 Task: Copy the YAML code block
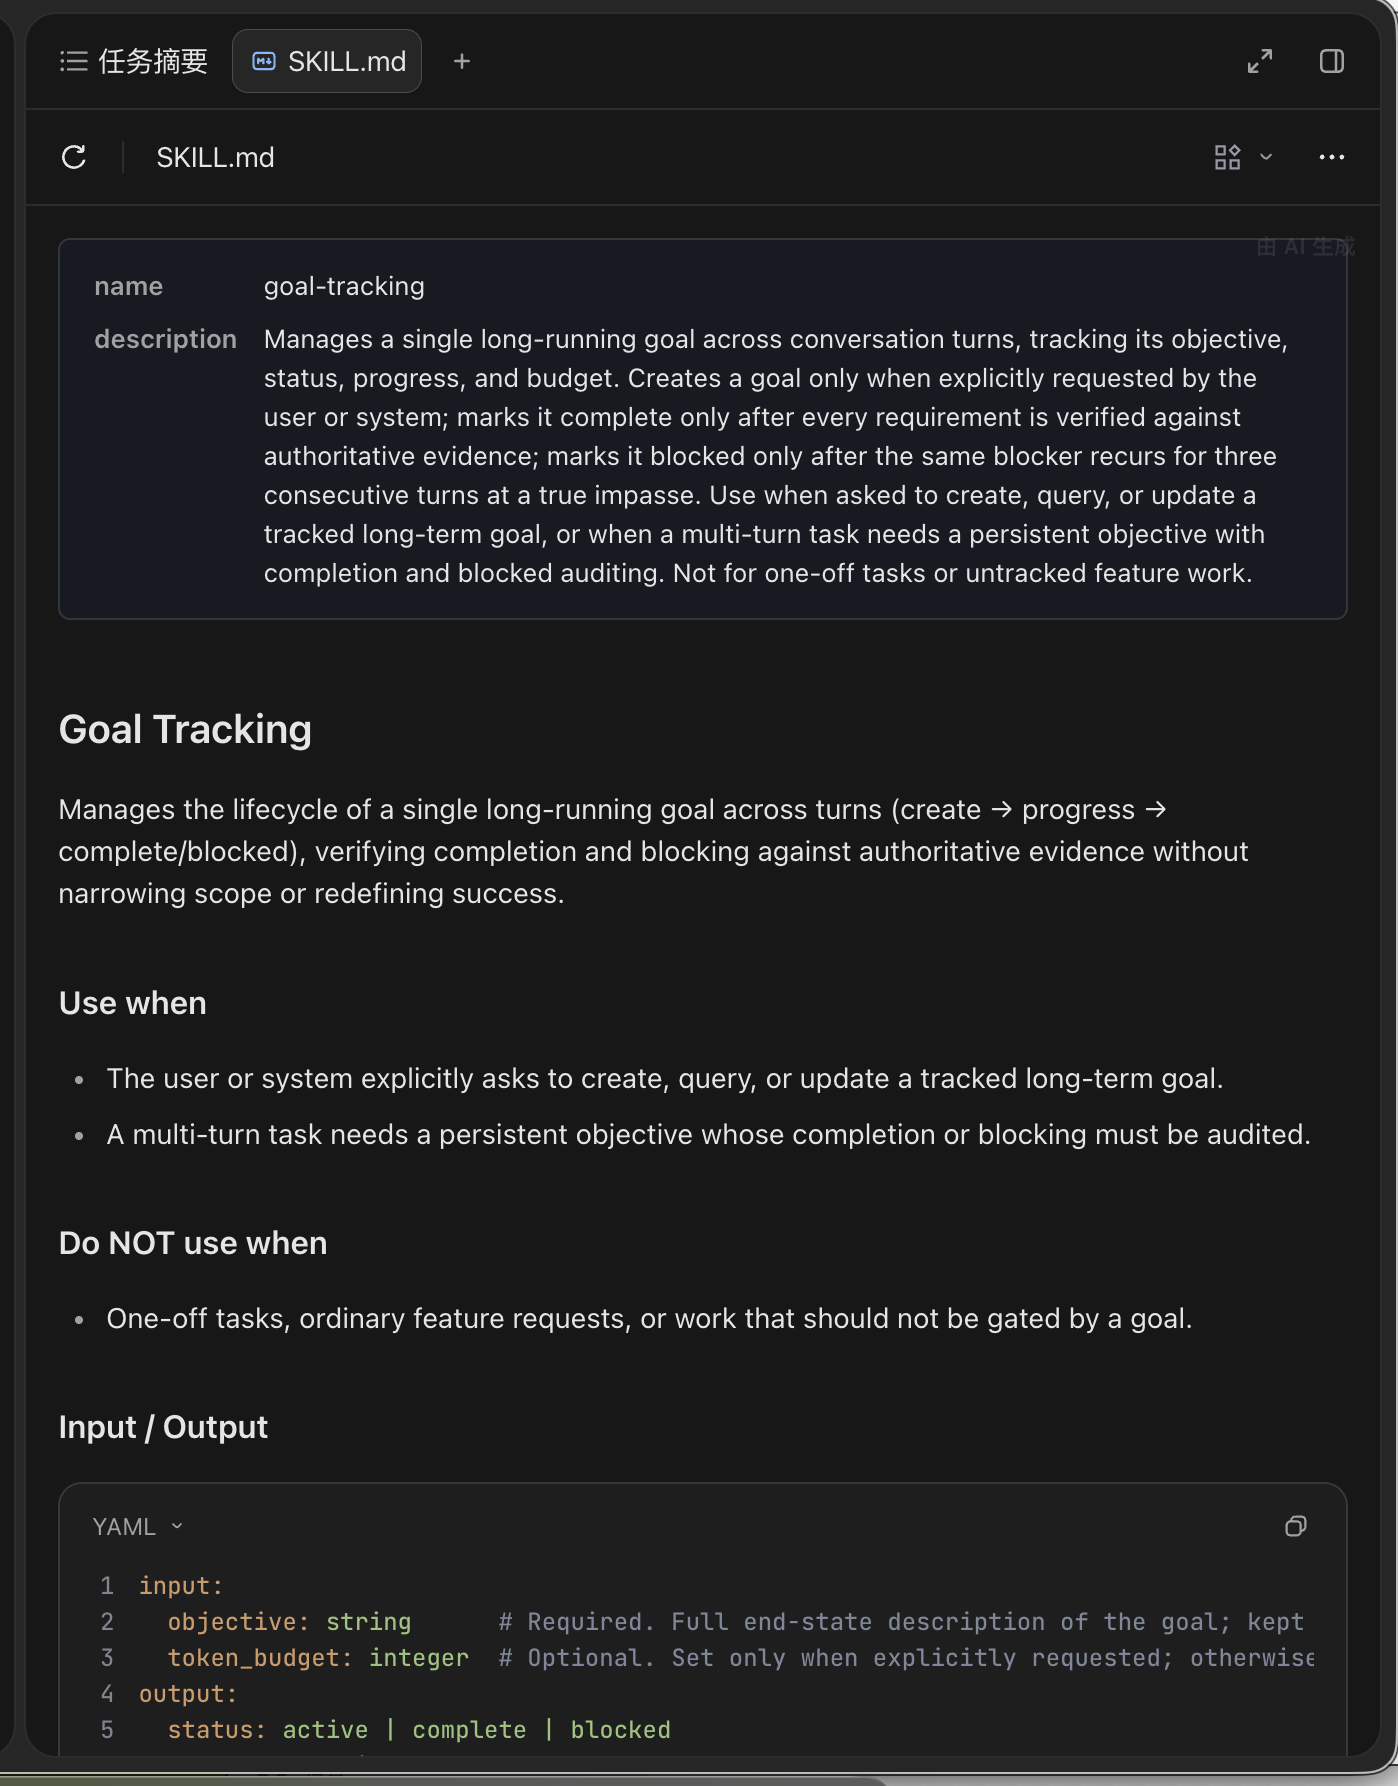pos(1295,1526)
